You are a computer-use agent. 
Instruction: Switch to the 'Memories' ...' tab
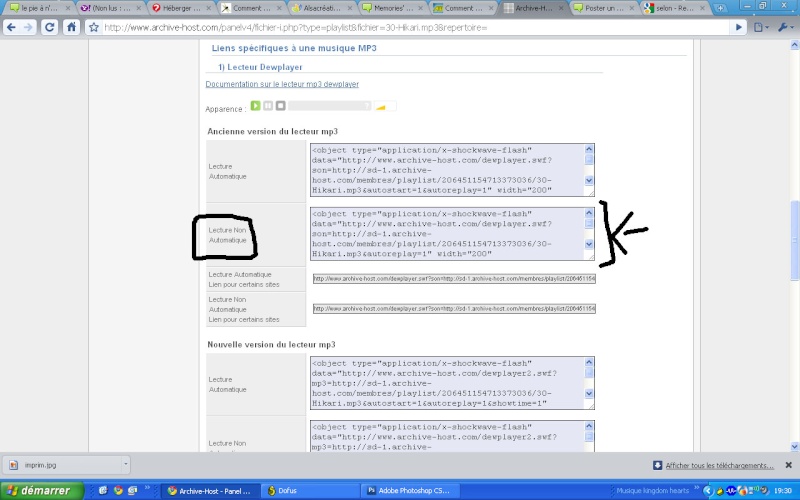click(392, 8)
